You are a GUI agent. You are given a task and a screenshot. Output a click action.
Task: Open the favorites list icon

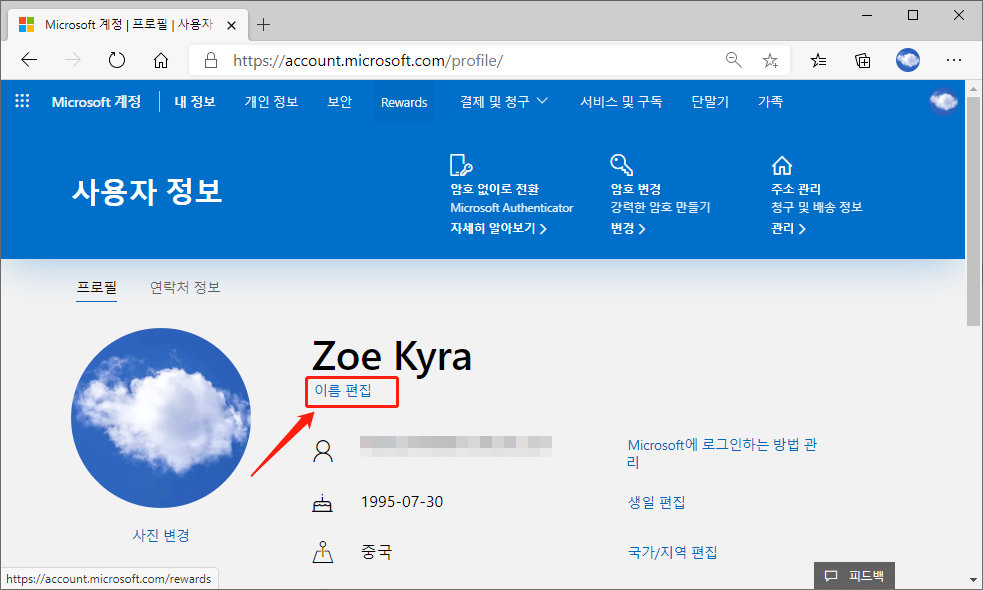[818, 60]
